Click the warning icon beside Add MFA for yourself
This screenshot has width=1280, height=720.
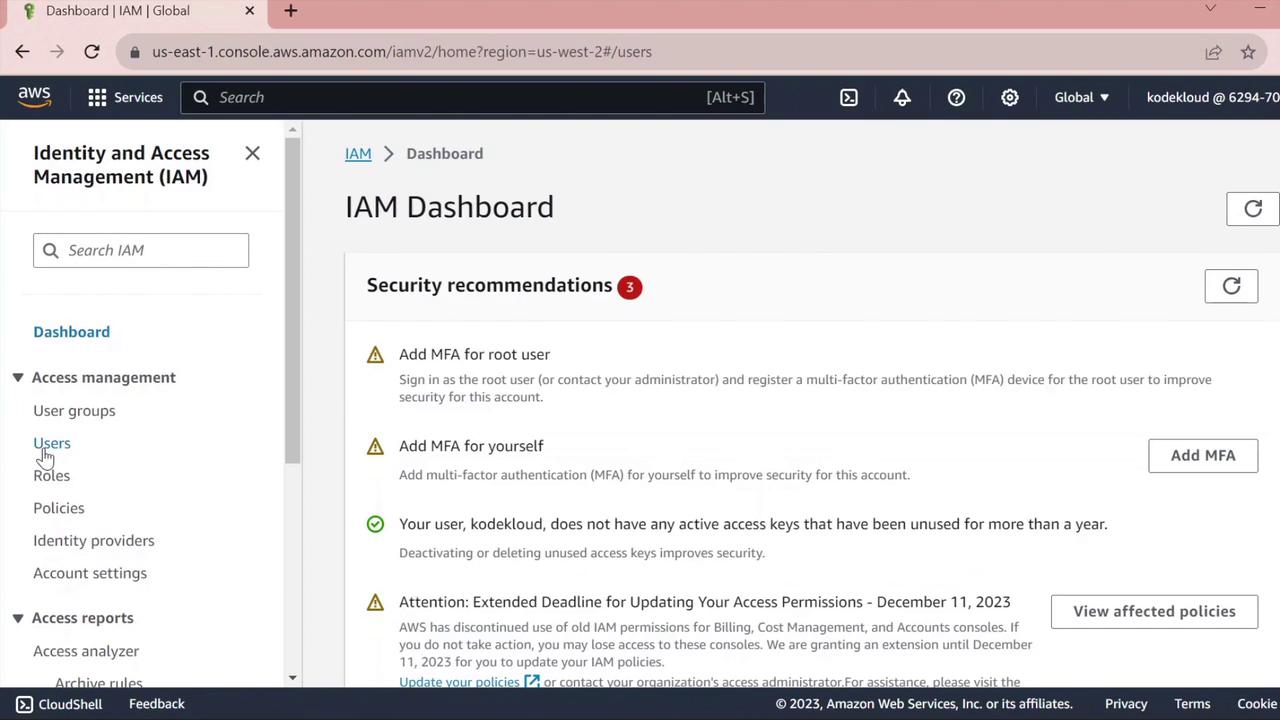tap(375, 447)
